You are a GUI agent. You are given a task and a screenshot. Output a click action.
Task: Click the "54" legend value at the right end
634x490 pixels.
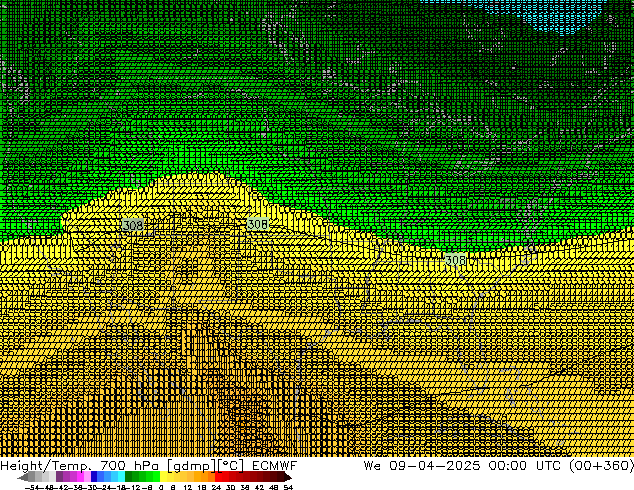point(288,487)
